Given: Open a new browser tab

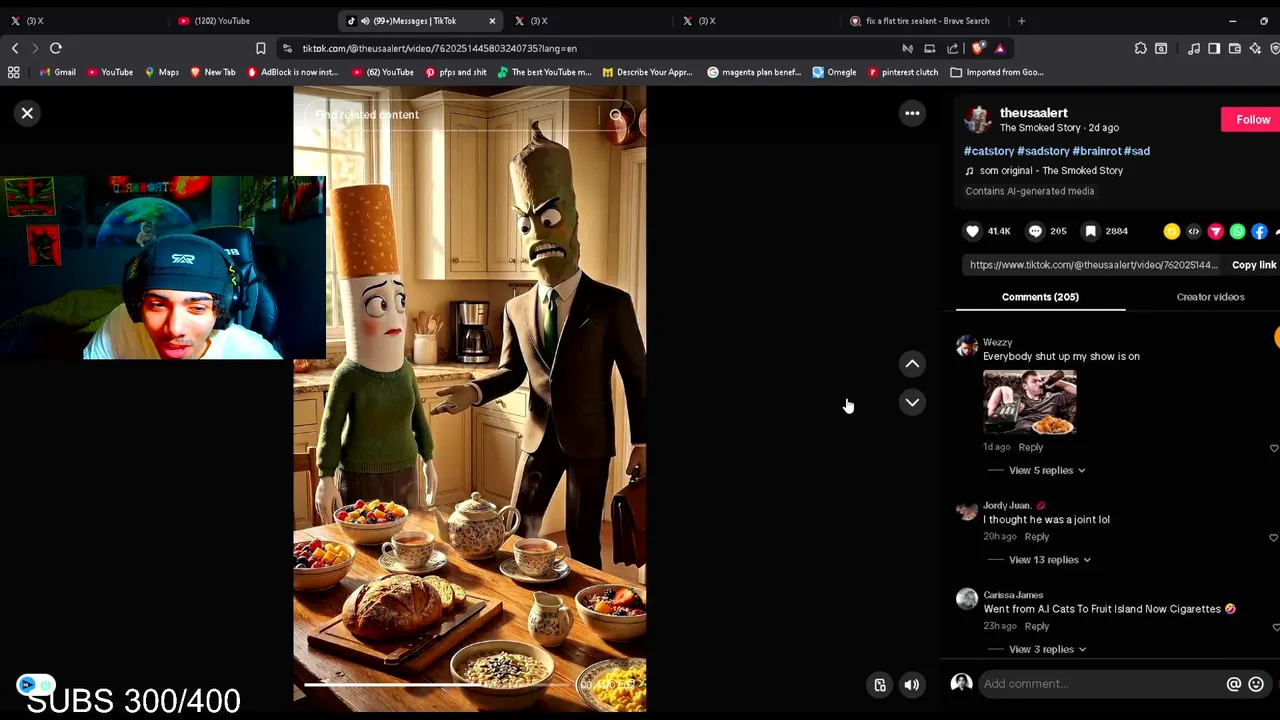Looking at the screenshot, I should 1021,21.
